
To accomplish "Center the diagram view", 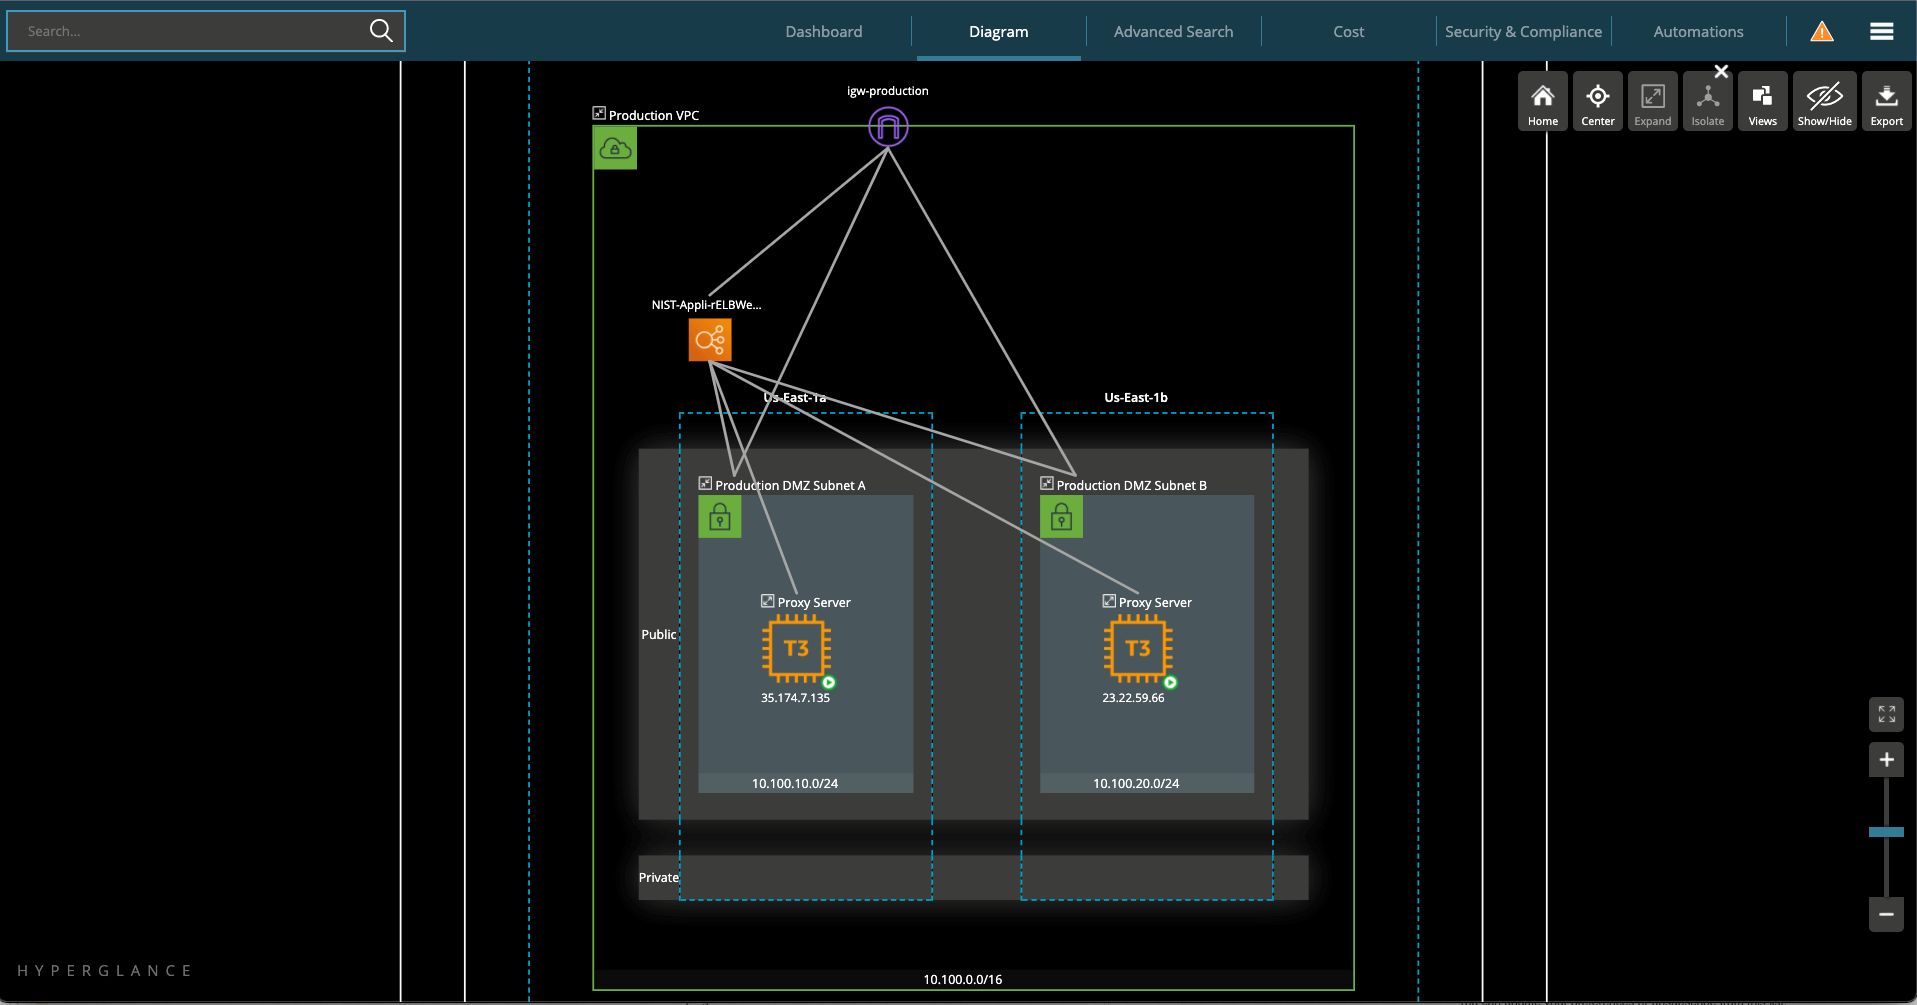I will [1597, 101].
